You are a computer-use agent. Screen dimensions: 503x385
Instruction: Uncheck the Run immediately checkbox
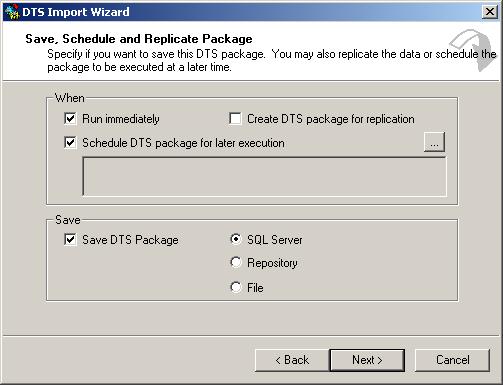coord(70,118)
